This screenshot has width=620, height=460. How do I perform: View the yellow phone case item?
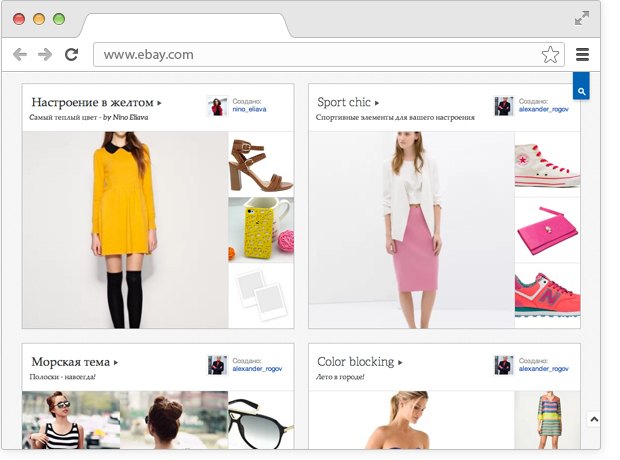click(261, 230)
